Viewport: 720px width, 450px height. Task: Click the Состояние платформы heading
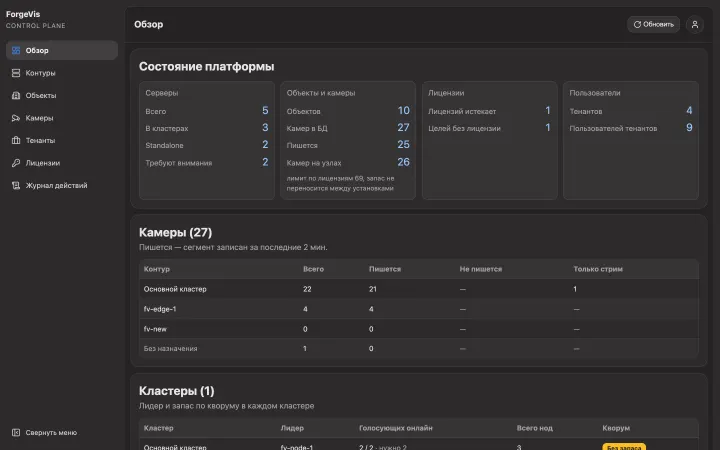207,67
